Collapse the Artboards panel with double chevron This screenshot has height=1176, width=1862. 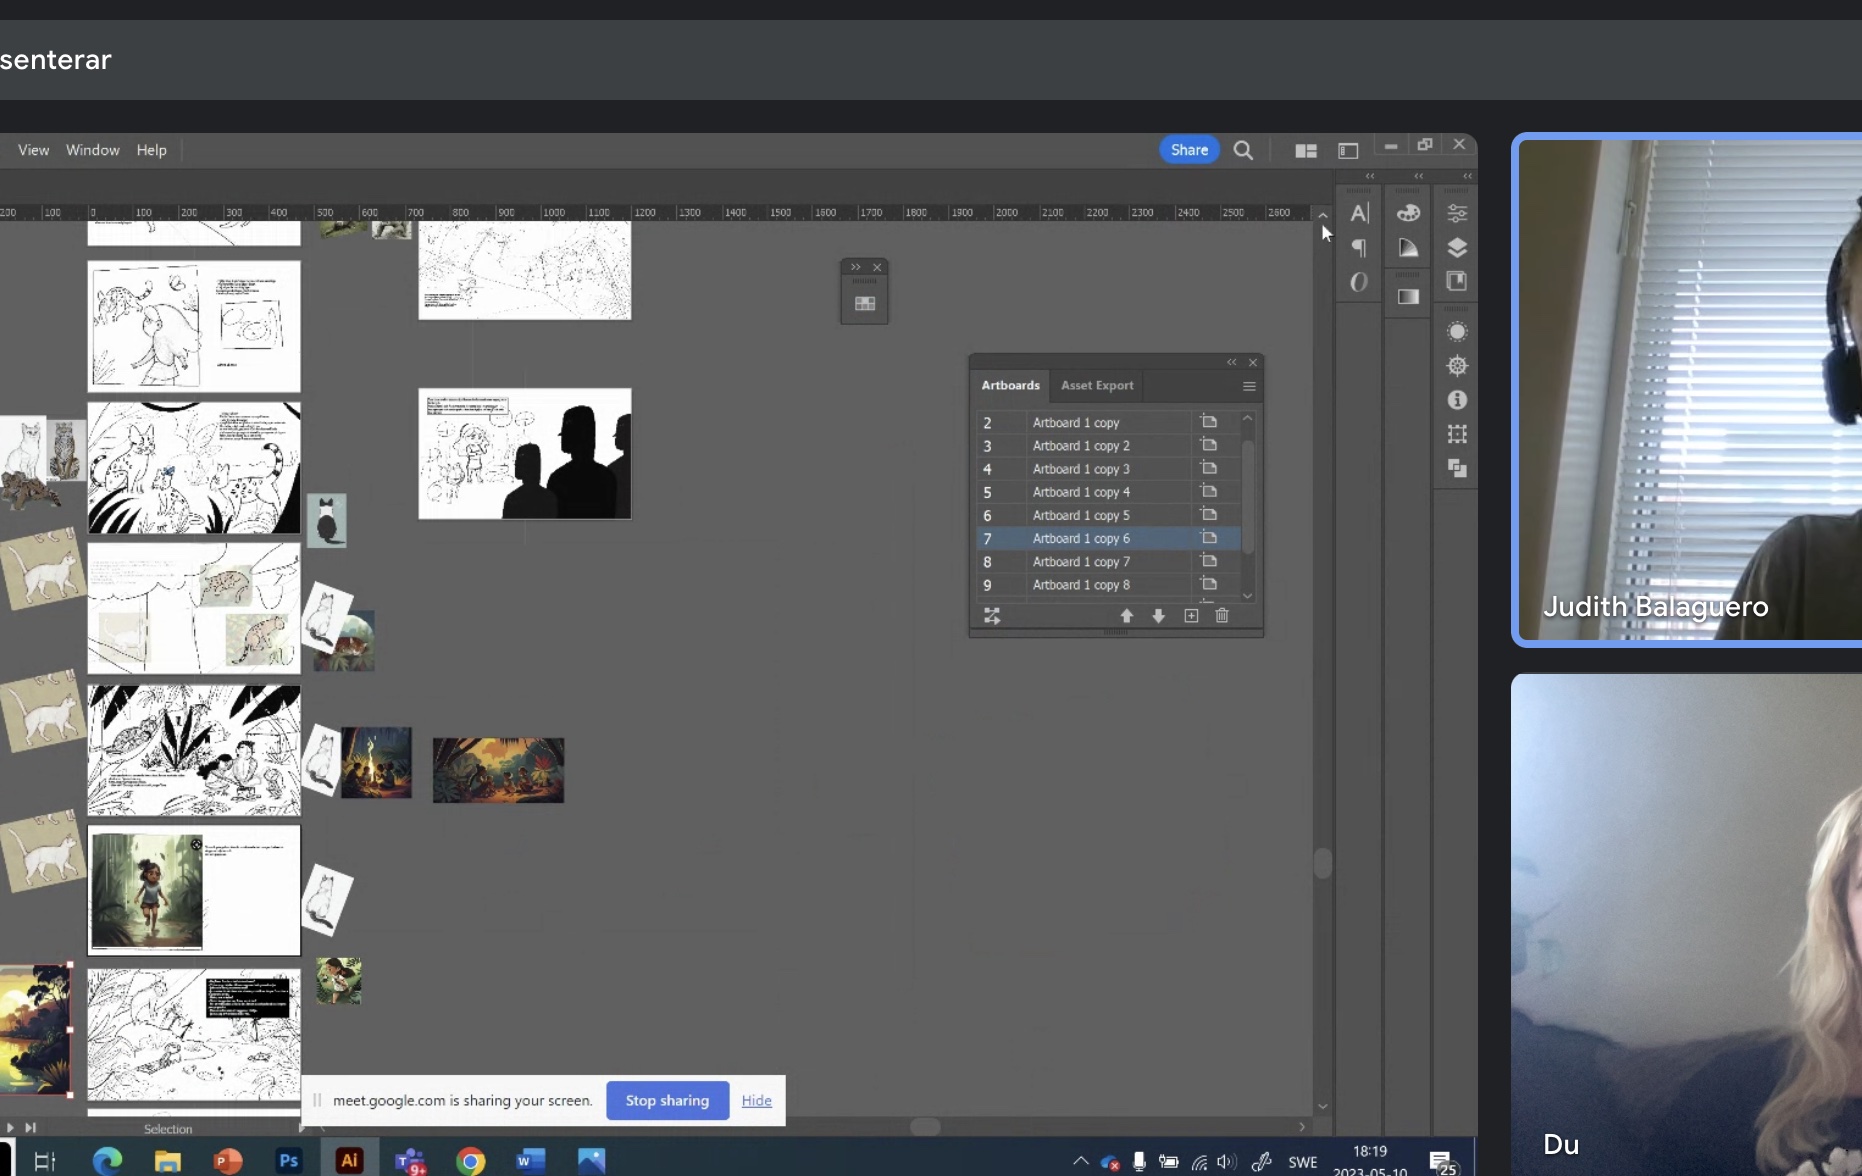point(1232,362)
